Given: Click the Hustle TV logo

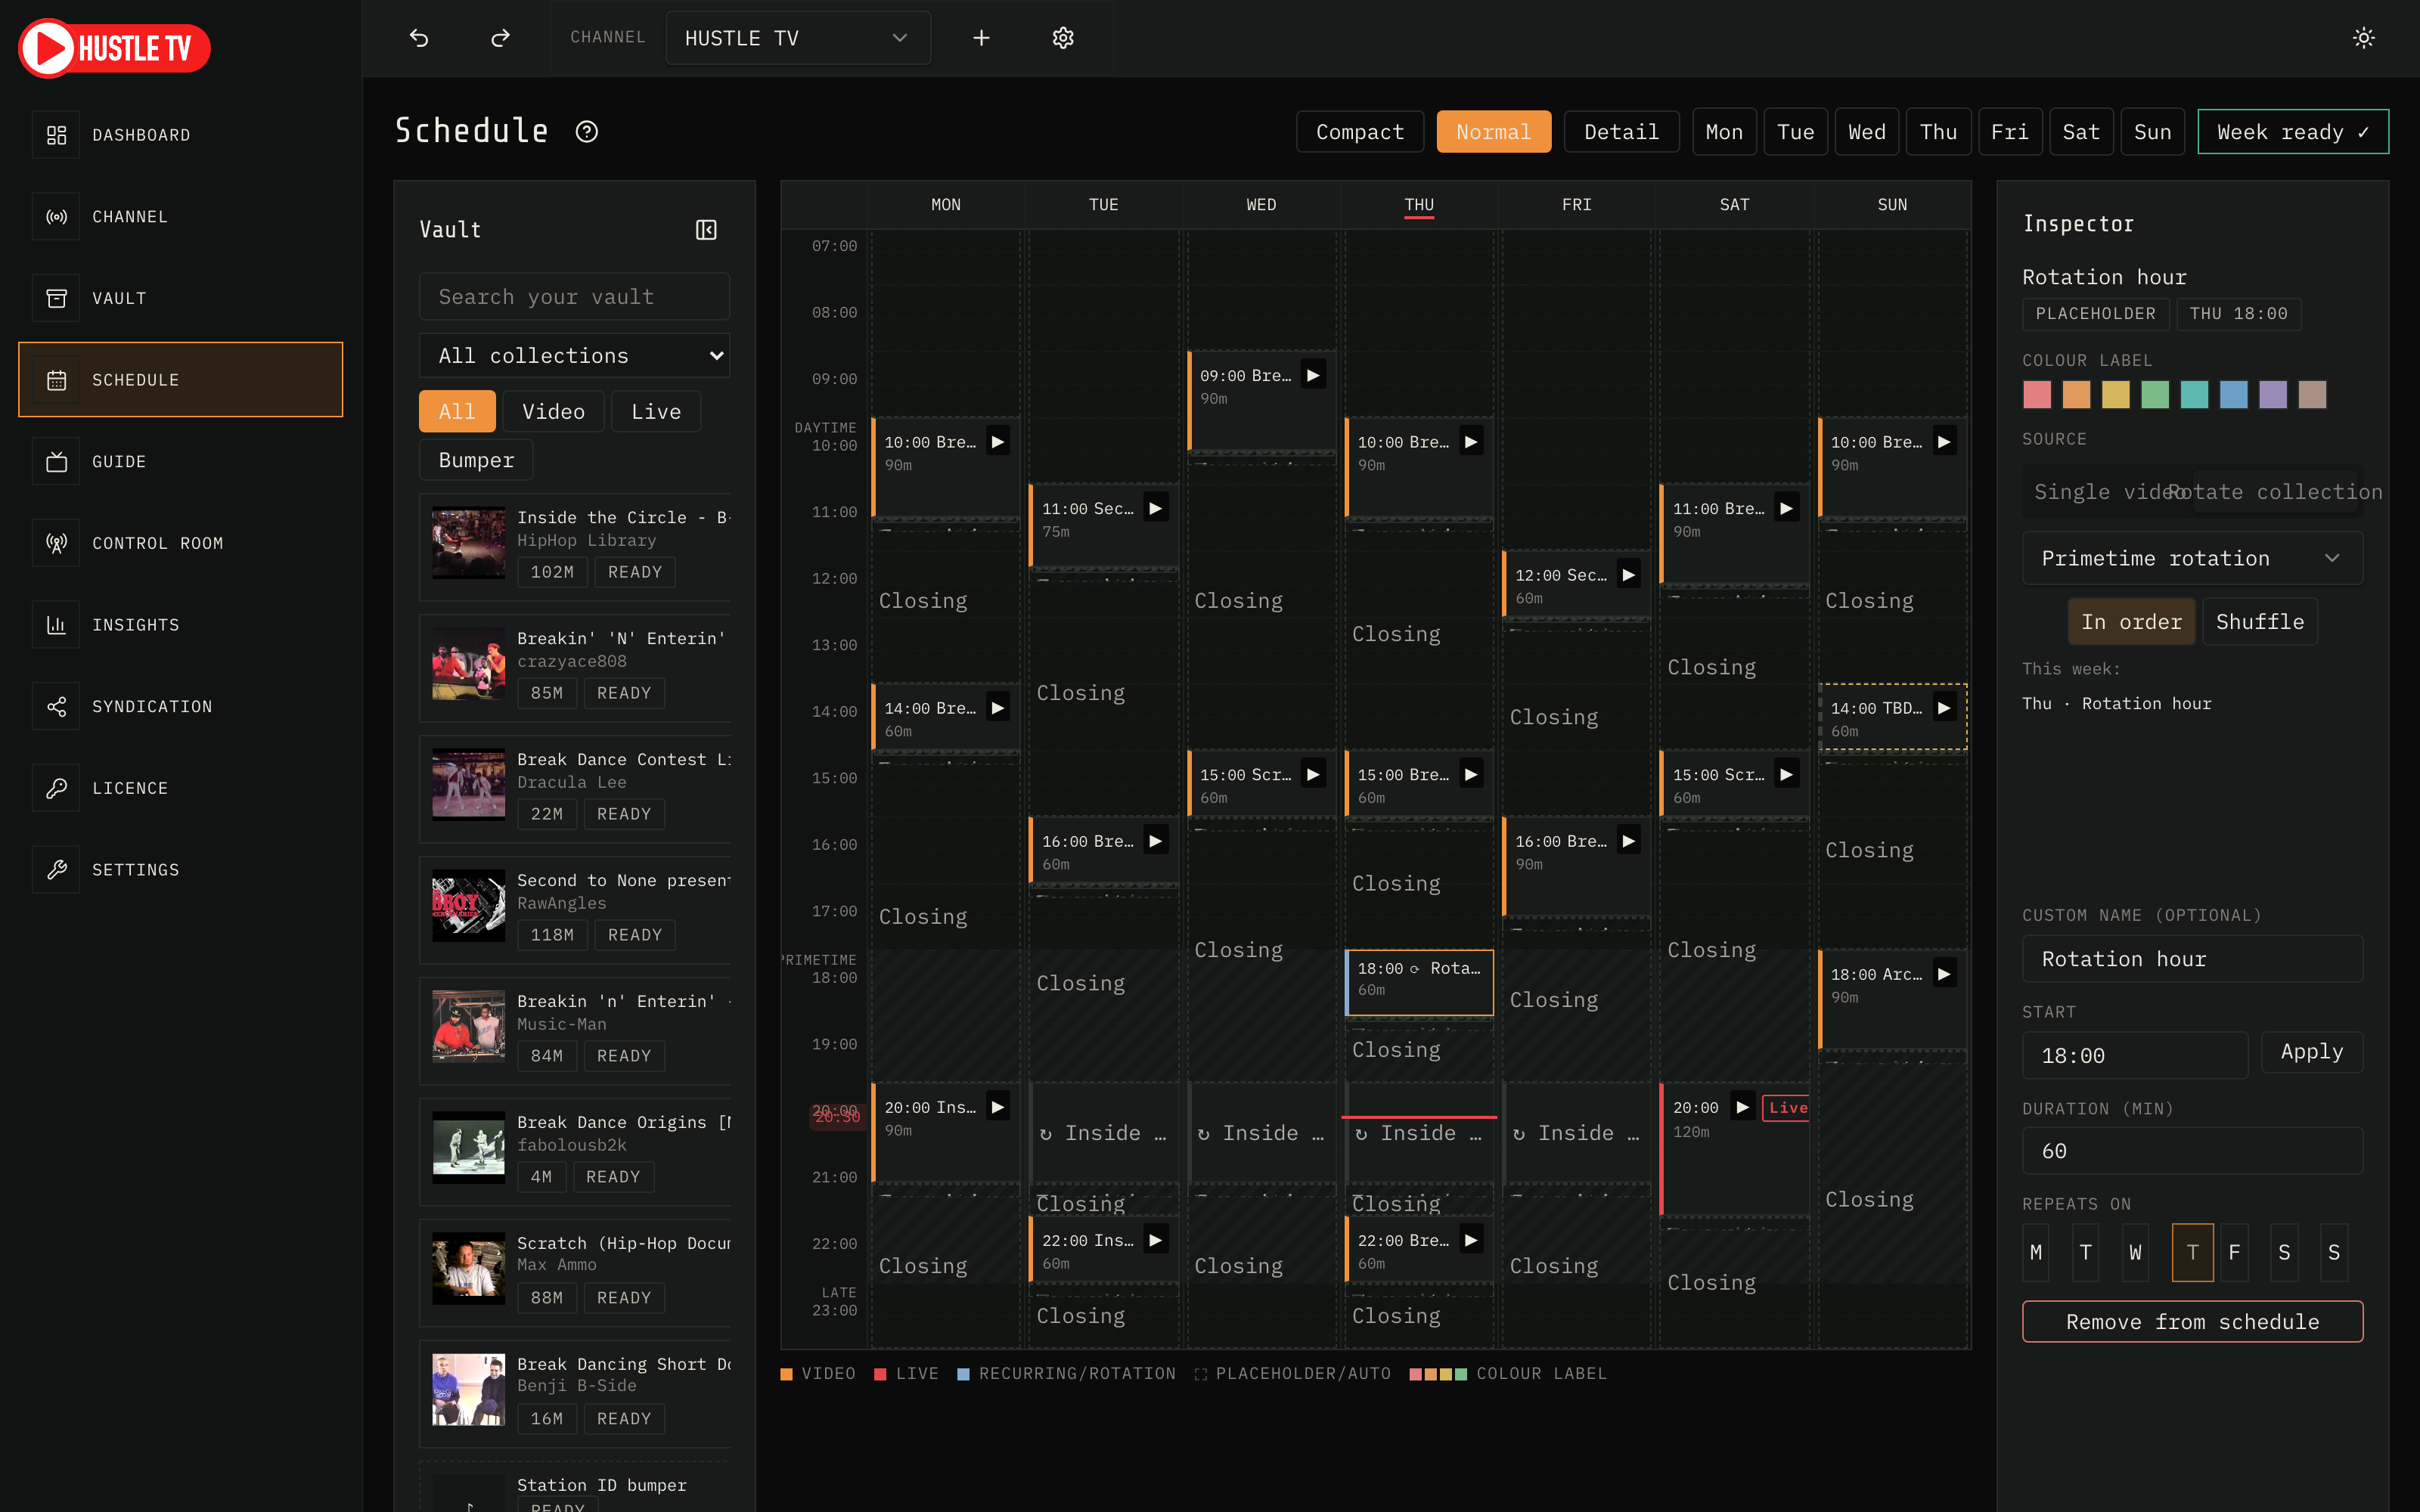Looking at the screenshot, I should 114,48.
